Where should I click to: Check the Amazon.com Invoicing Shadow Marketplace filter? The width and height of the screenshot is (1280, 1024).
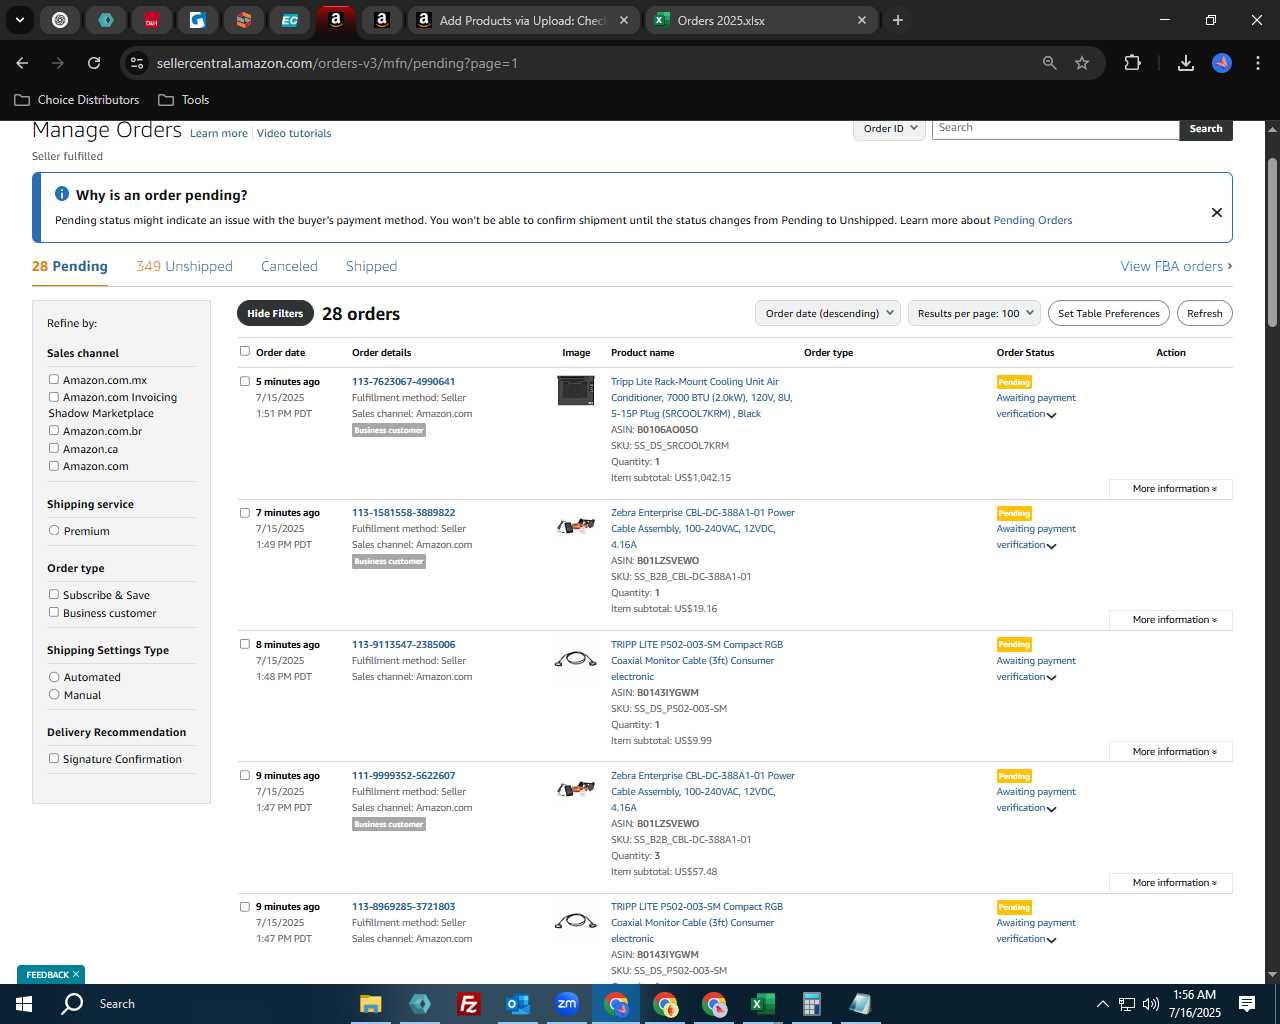(x=54, y=396)
